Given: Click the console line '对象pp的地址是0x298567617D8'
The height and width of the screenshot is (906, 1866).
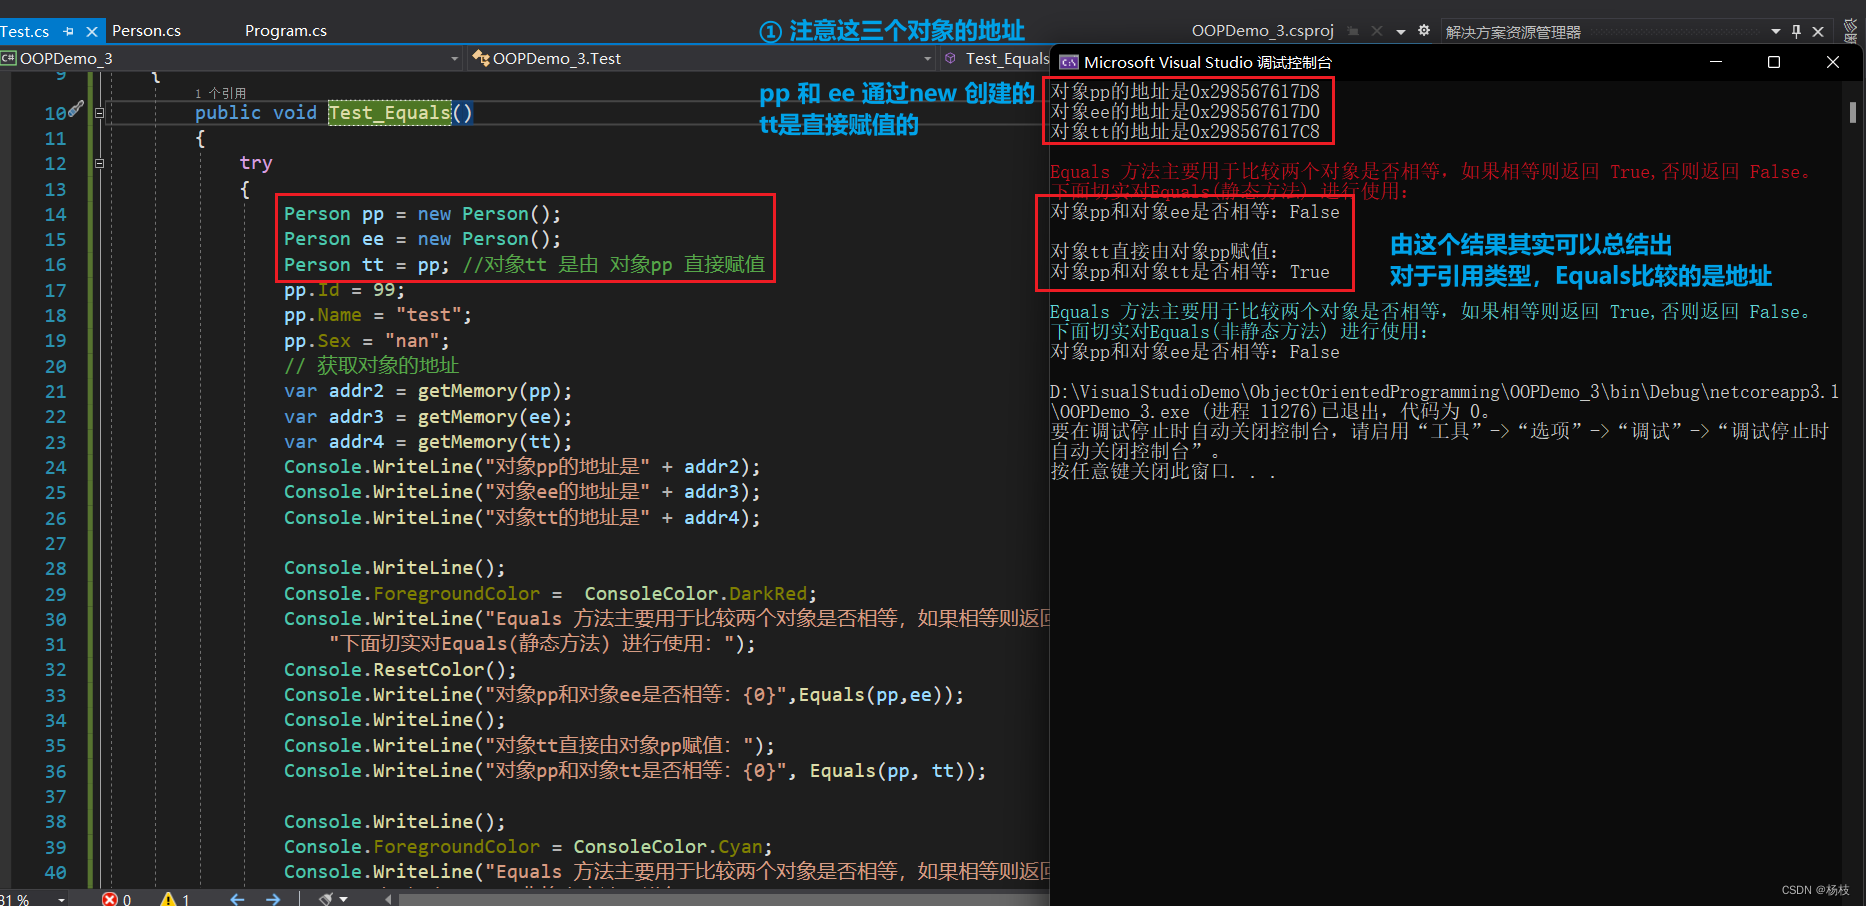Looking at the screenshot, I should pos(1185,92).
